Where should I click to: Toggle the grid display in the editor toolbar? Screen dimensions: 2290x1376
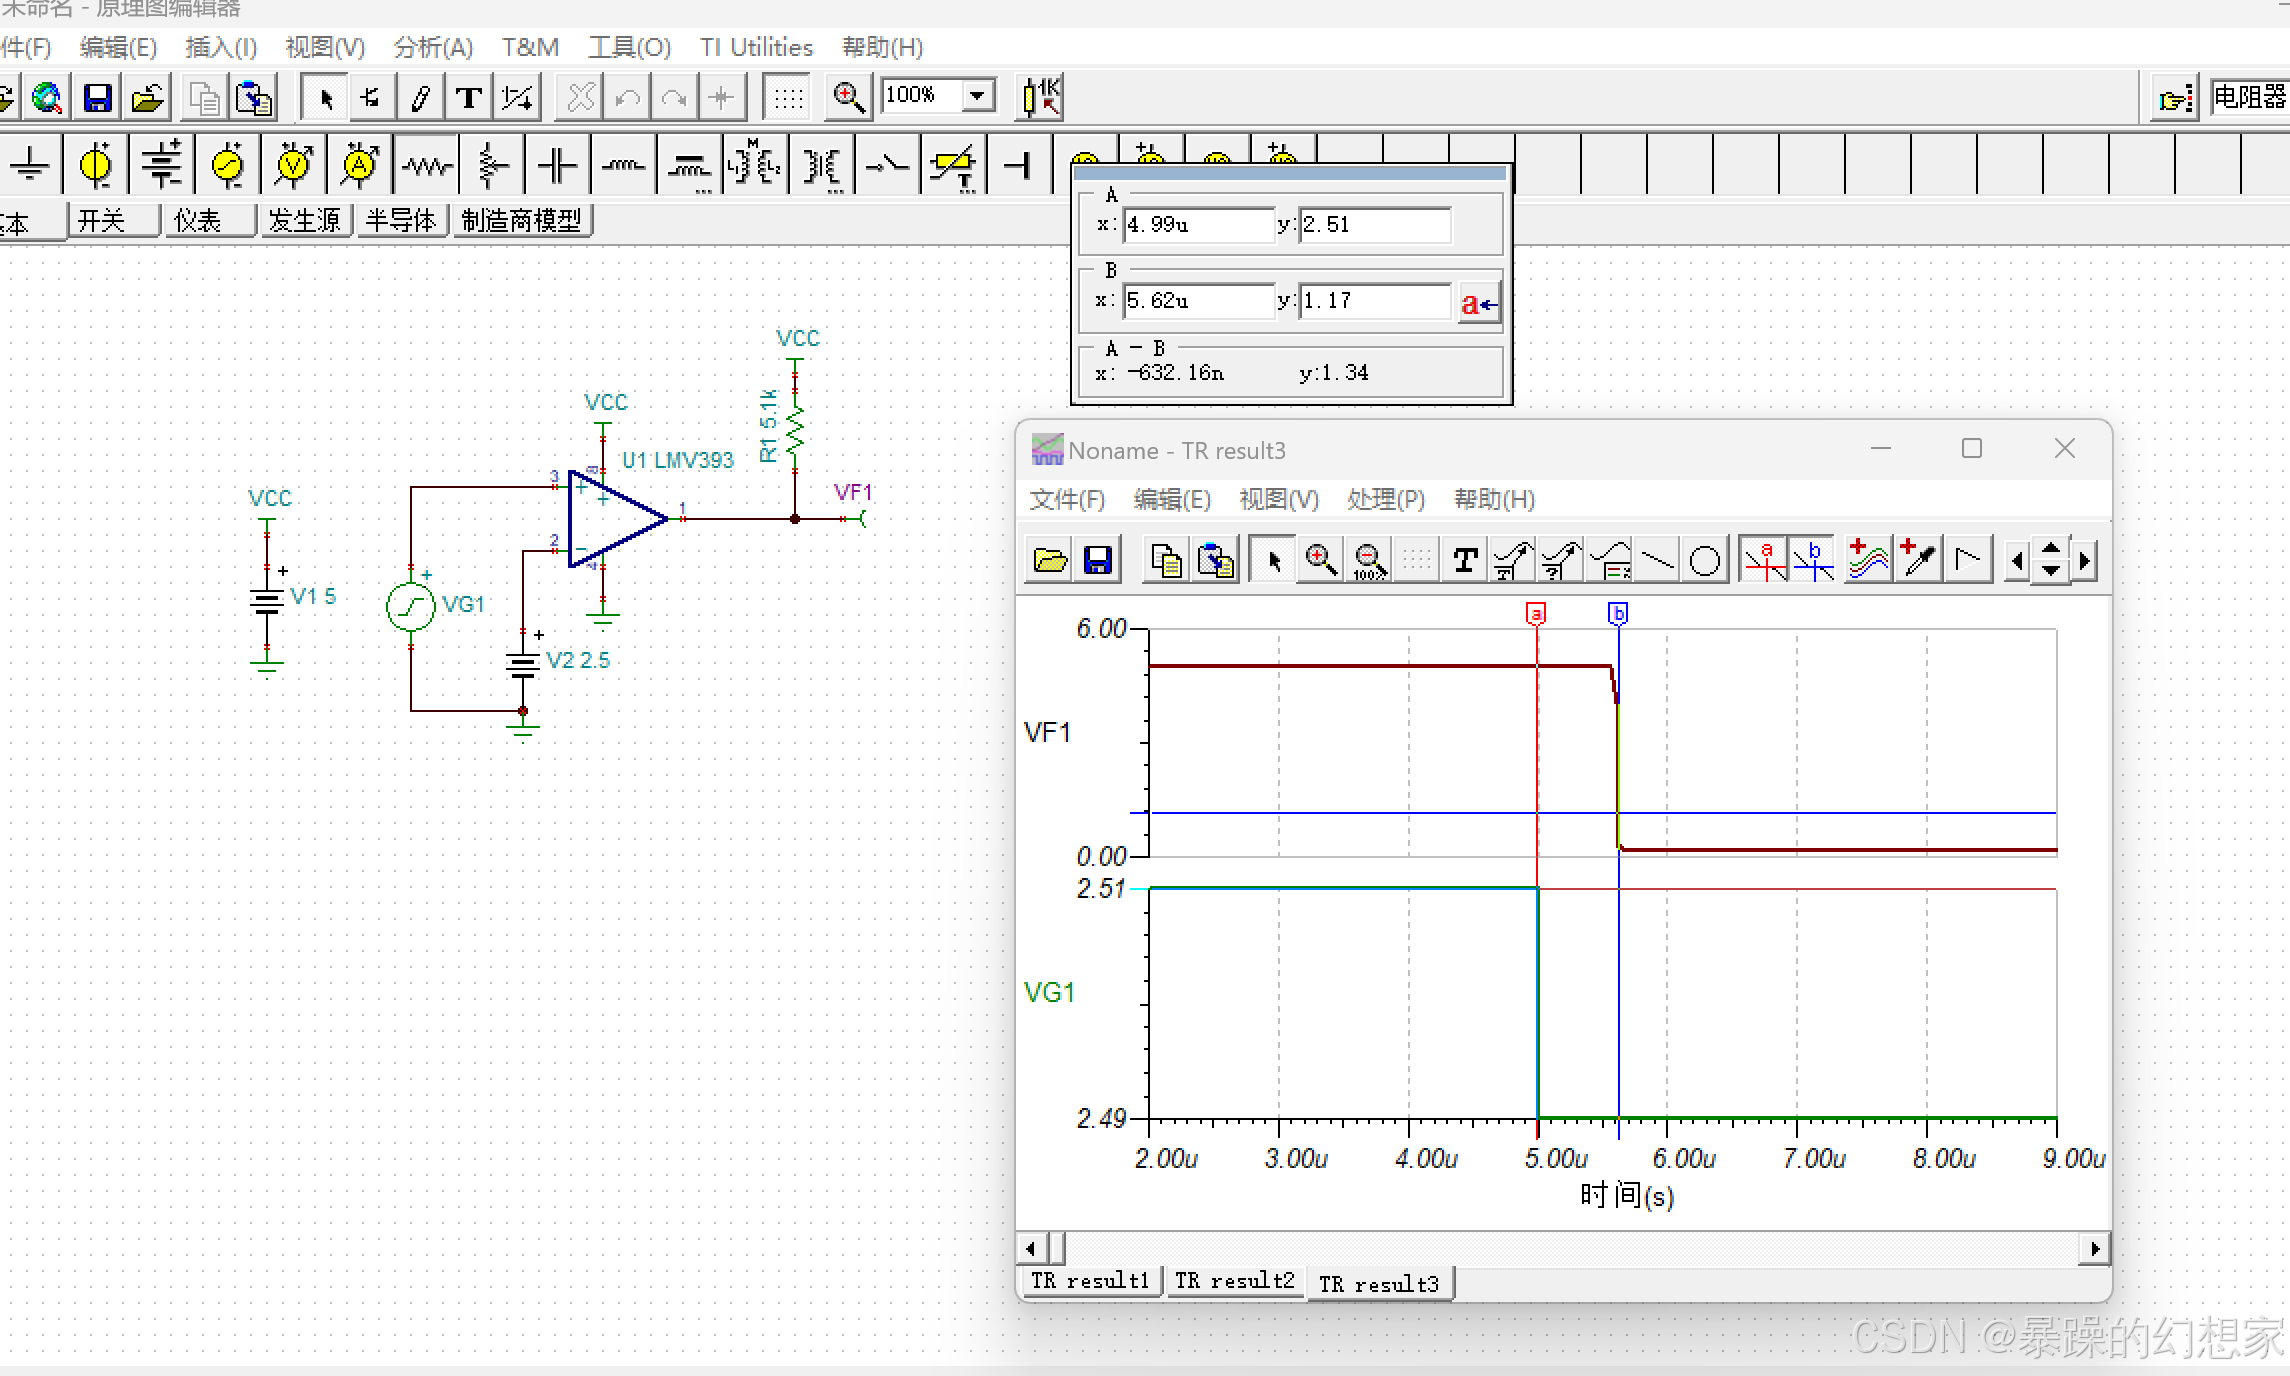[x=788, y=98]
